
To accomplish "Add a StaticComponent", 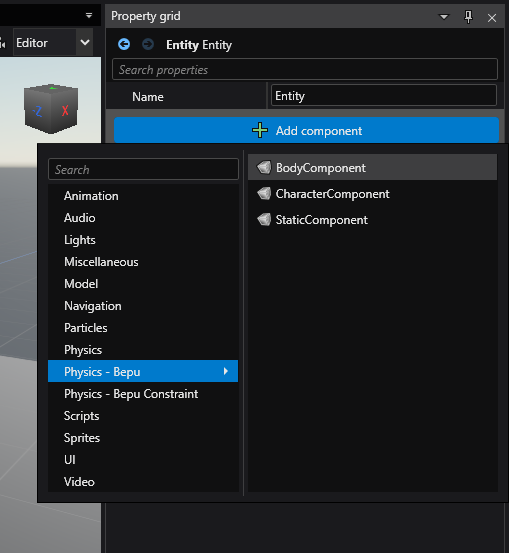I will pyautogui.click(x=372, y=220).
